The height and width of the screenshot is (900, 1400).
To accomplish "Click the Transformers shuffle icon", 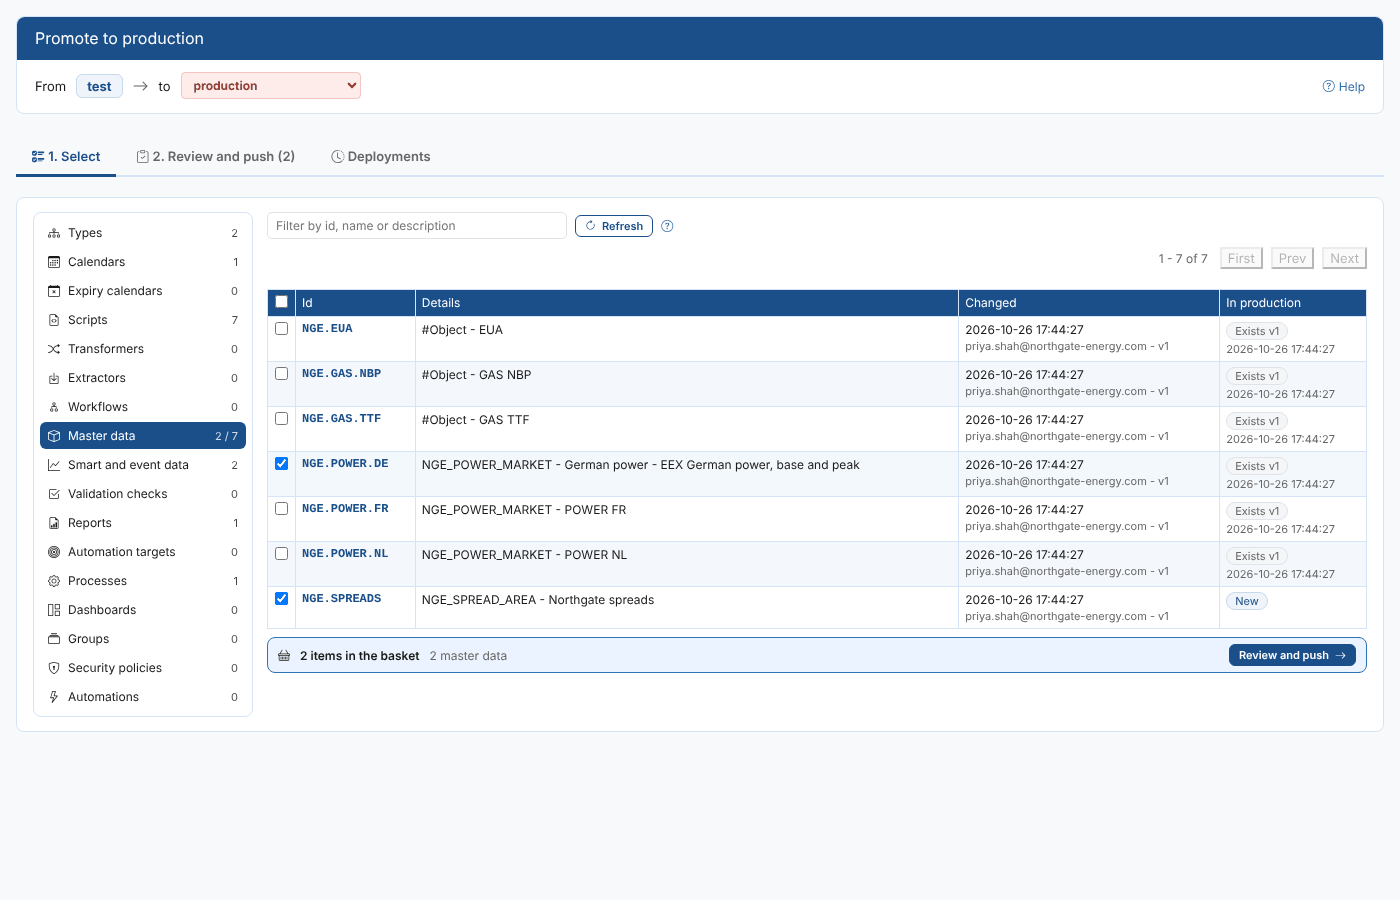I will point(54,349).
